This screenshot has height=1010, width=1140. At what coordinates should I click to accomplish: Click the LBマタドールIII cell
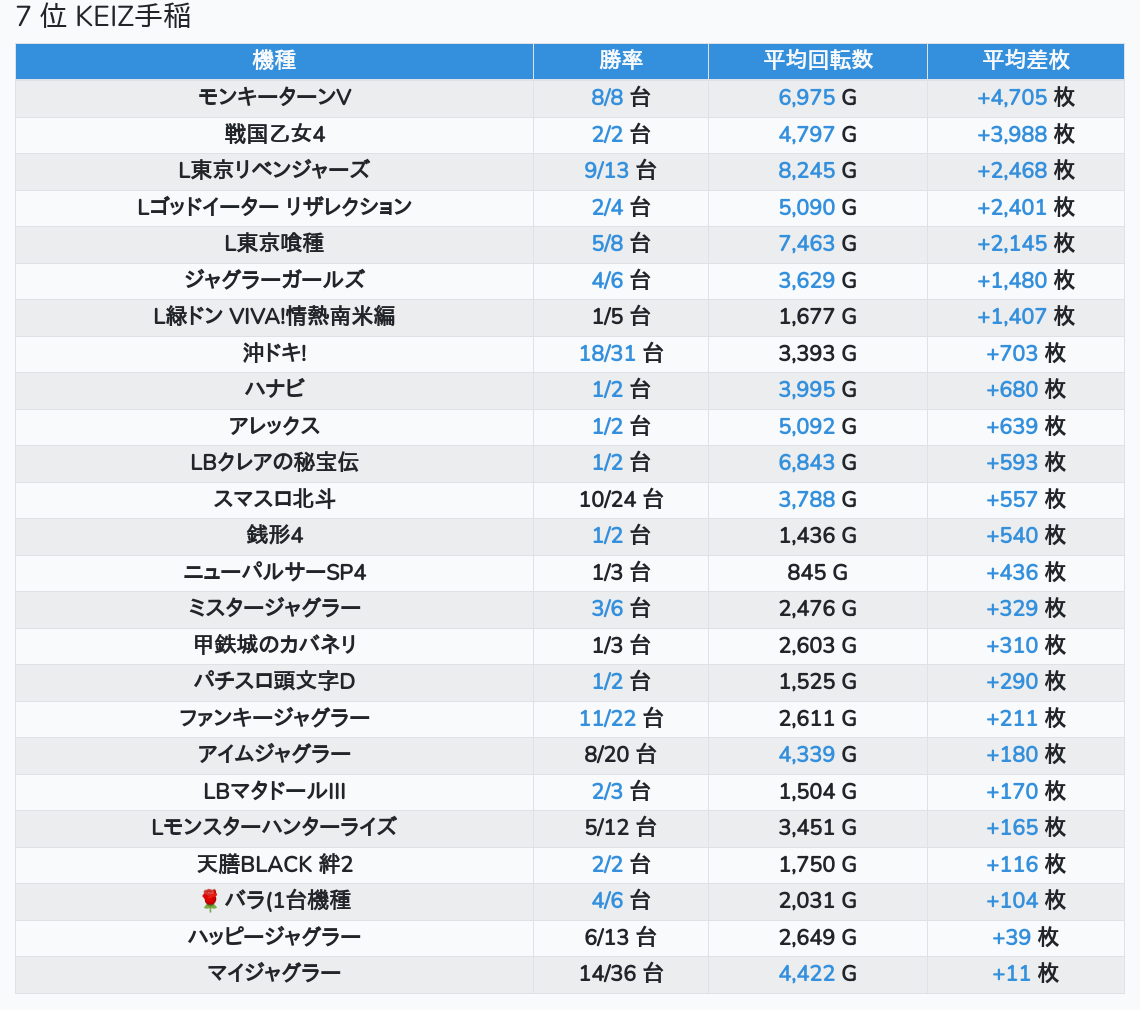pyautogui.click(x=274, y=791)
